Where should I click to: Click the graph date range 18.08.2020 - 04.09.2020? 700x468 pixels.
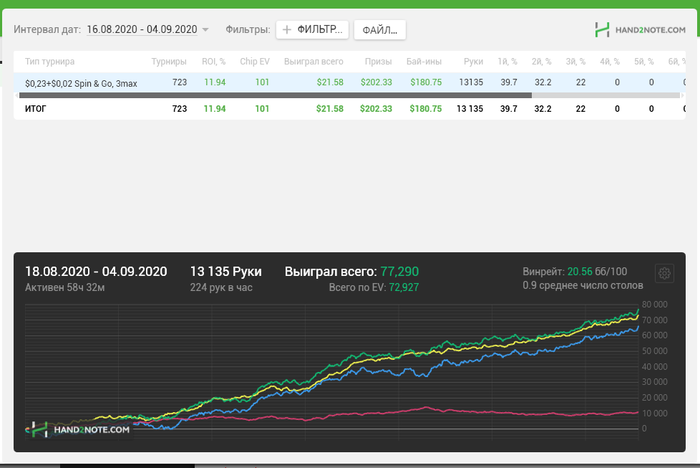(x=96, y=272)
